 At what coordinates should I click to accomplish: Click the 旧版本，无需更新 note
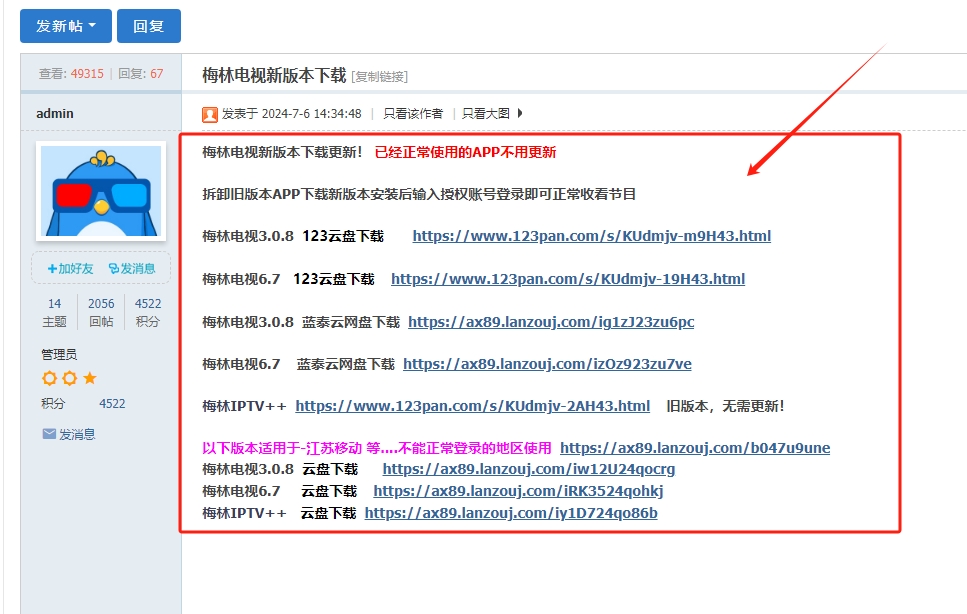725,406
